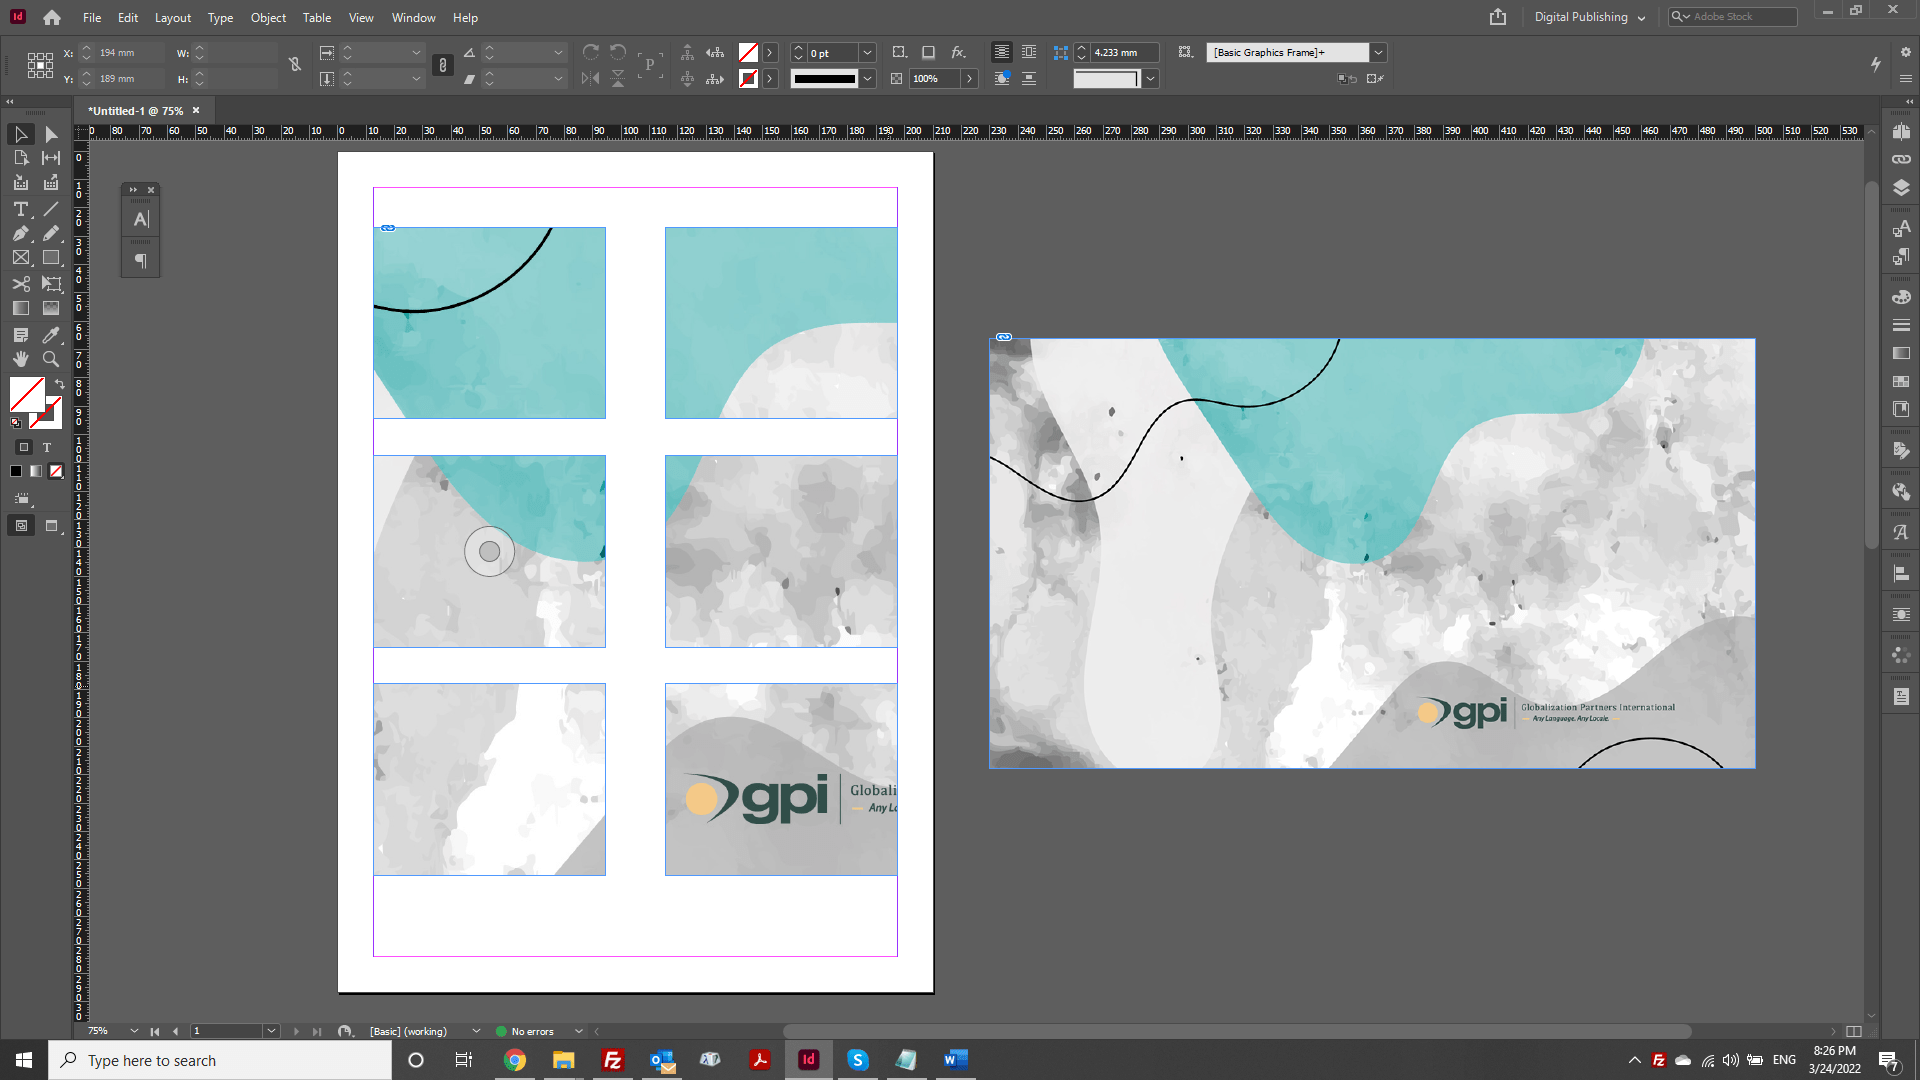Open the Chrome browser from the taskbar

point(514,1060)
